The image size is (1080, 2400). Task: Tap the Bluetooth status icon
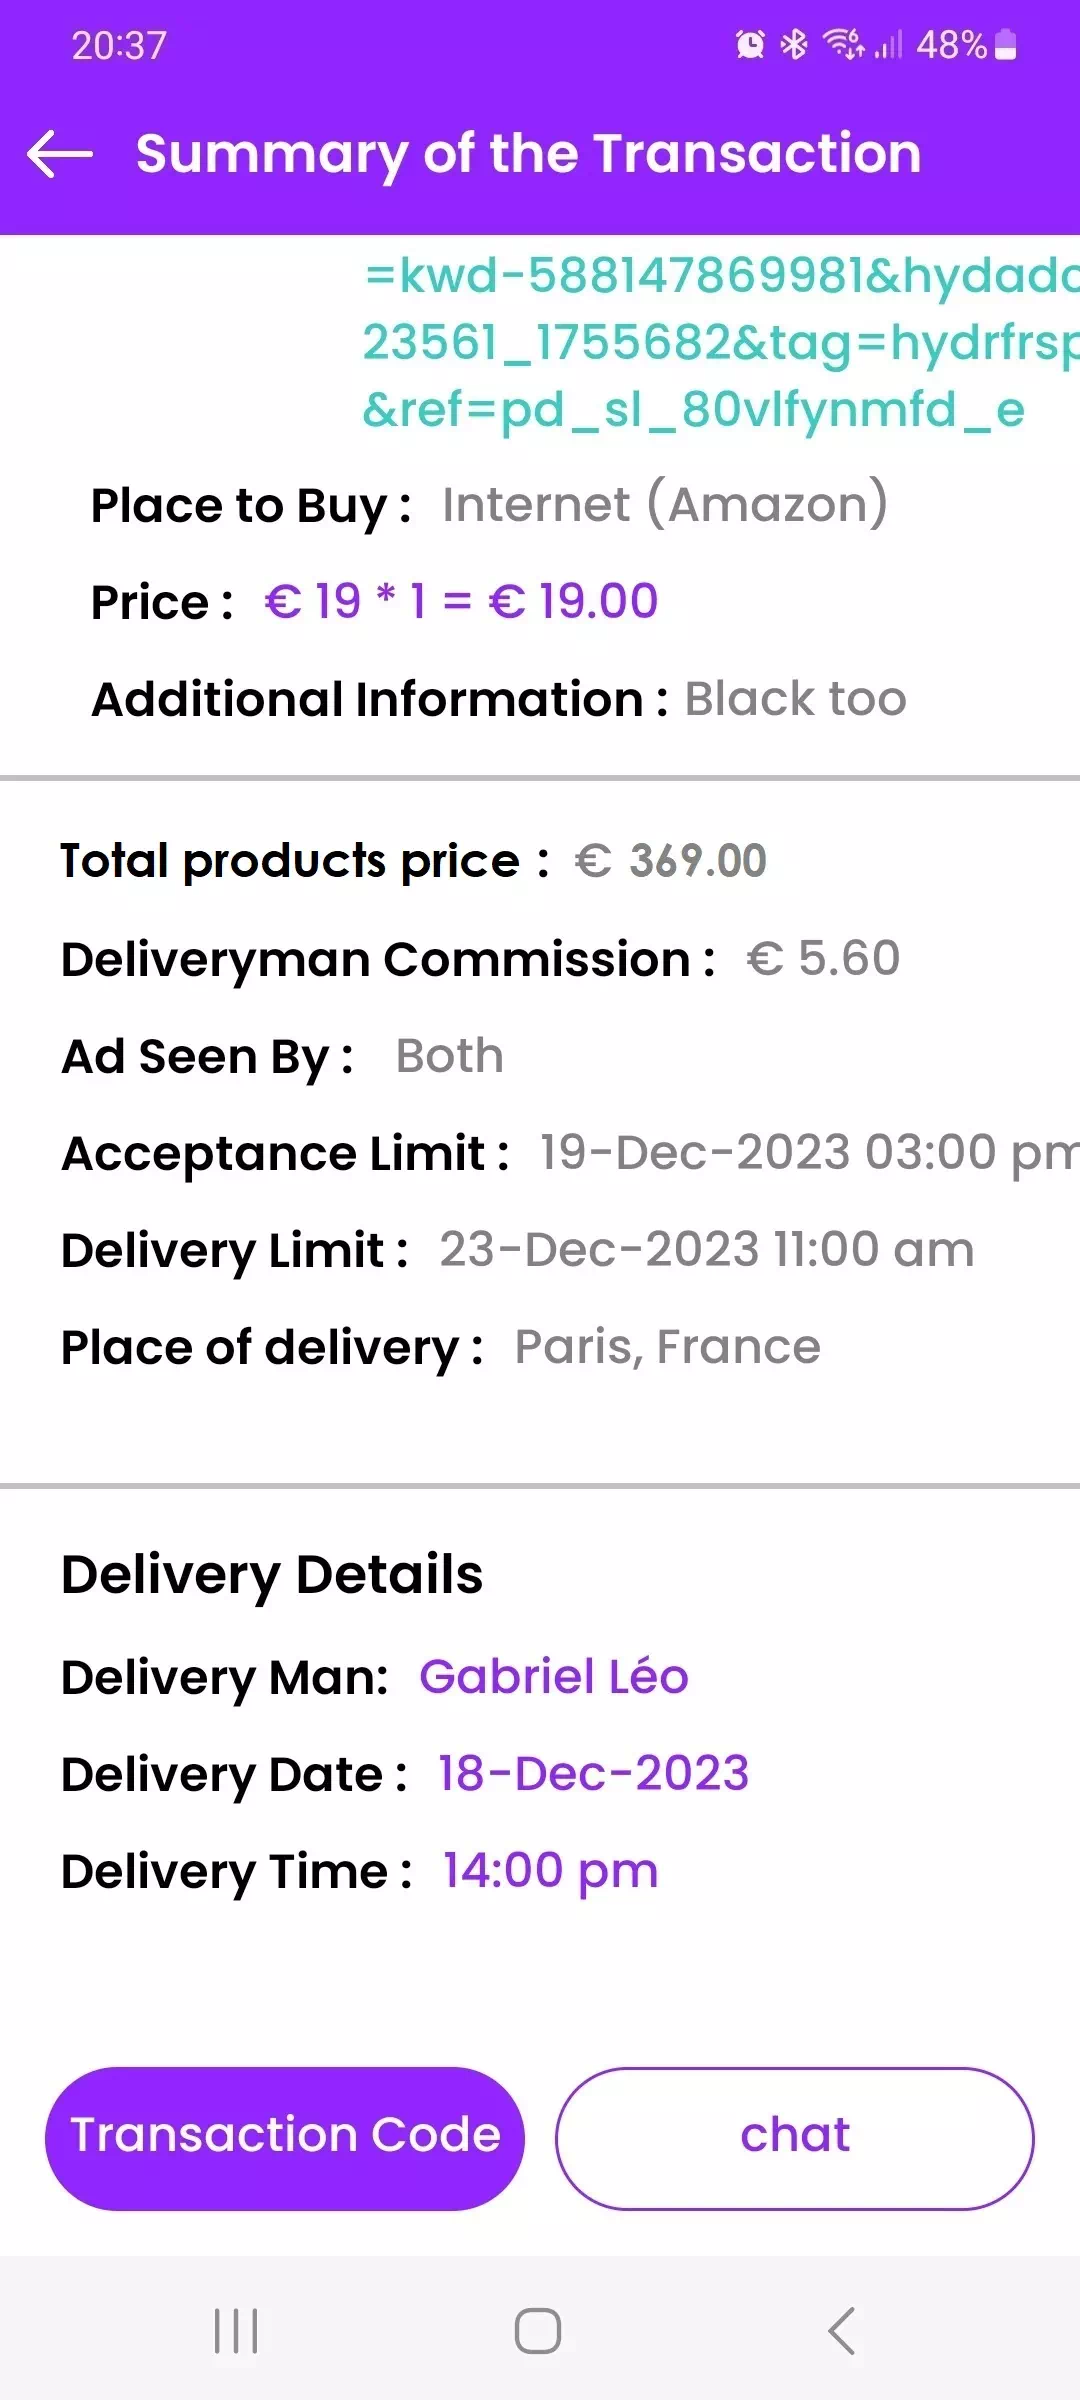tap(794, 45)
